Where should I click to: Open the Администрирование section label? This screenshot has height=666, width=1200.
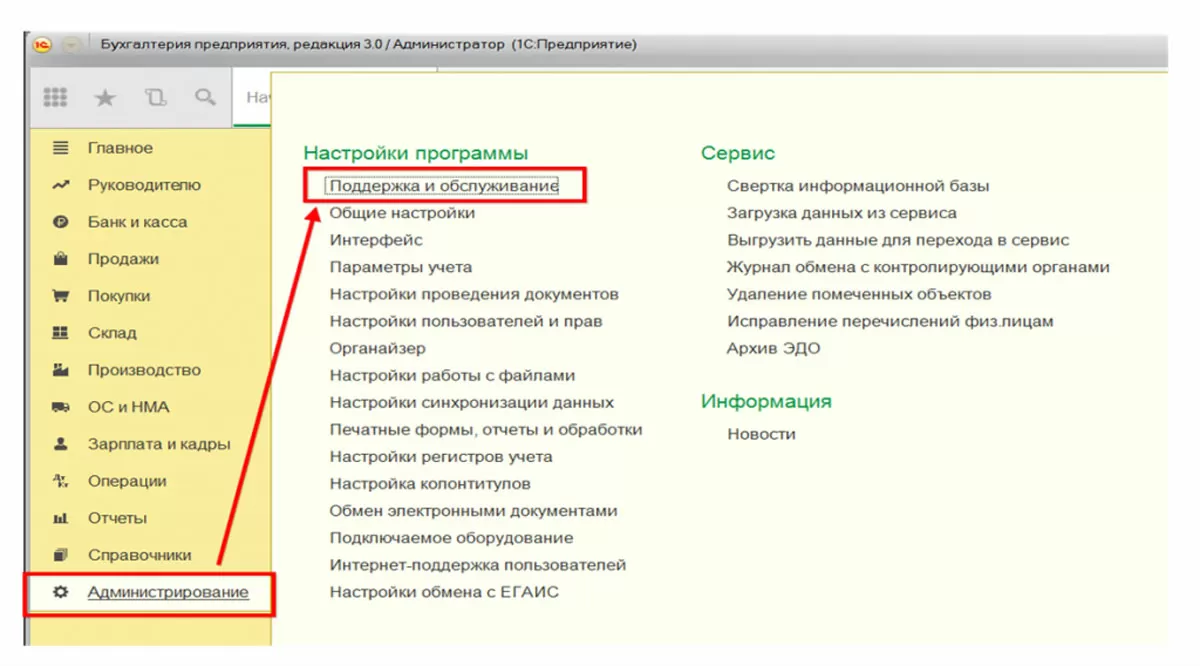coord(168,592)
